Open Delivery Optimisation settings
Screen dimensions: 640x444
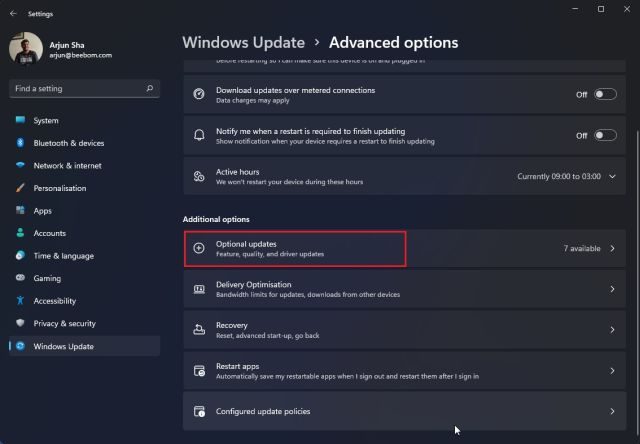(404, 289)
